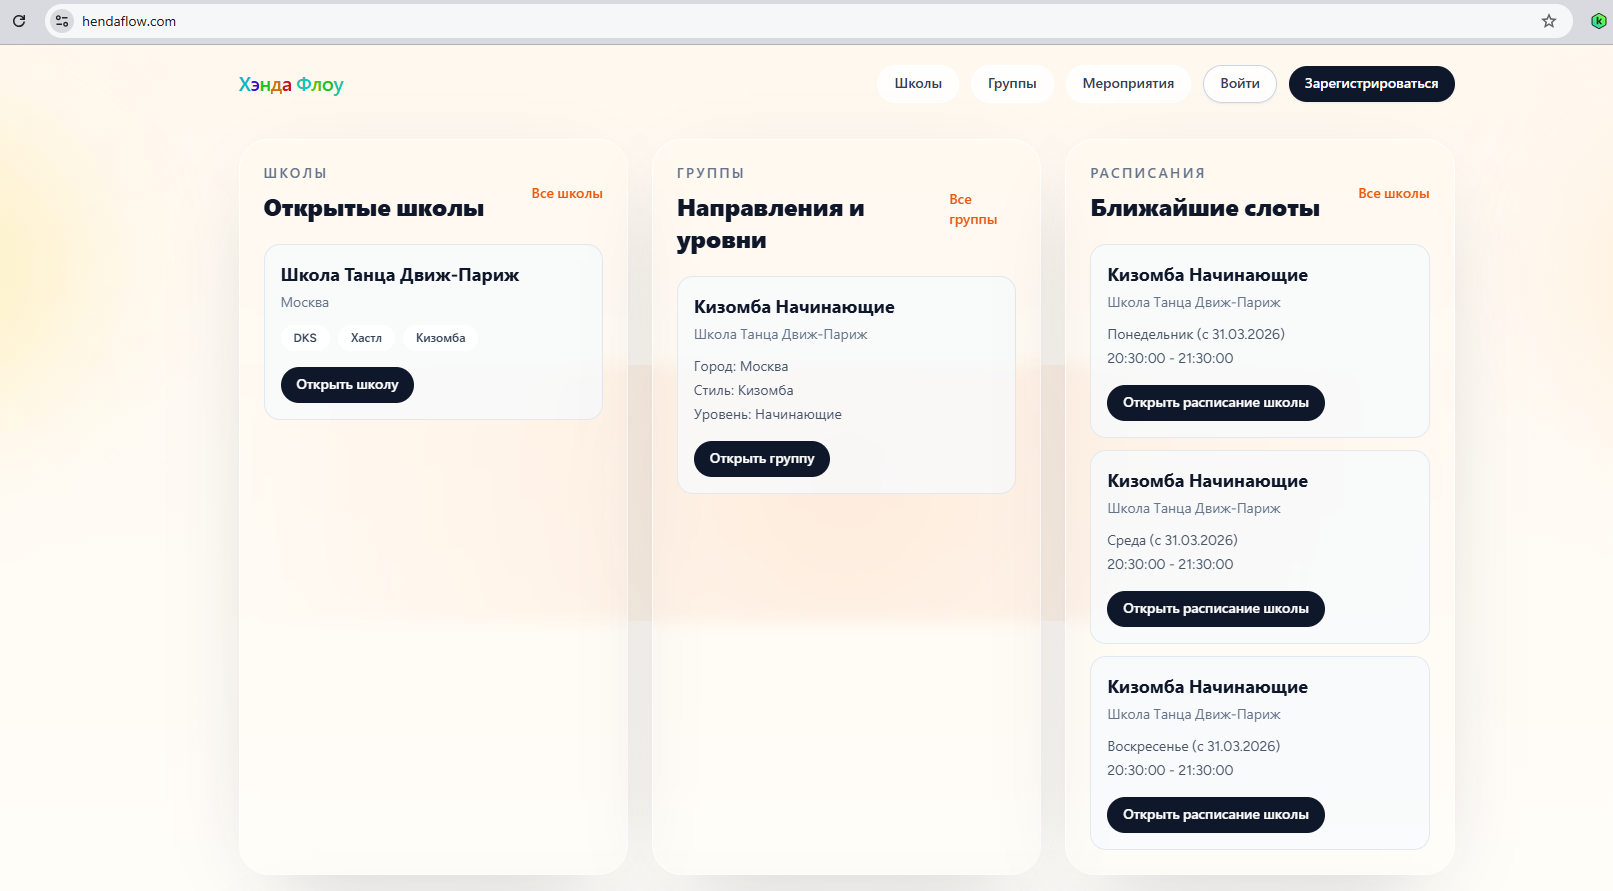Click the Открытые школы heading
The image size is (1613, 891).
[374, 208]
